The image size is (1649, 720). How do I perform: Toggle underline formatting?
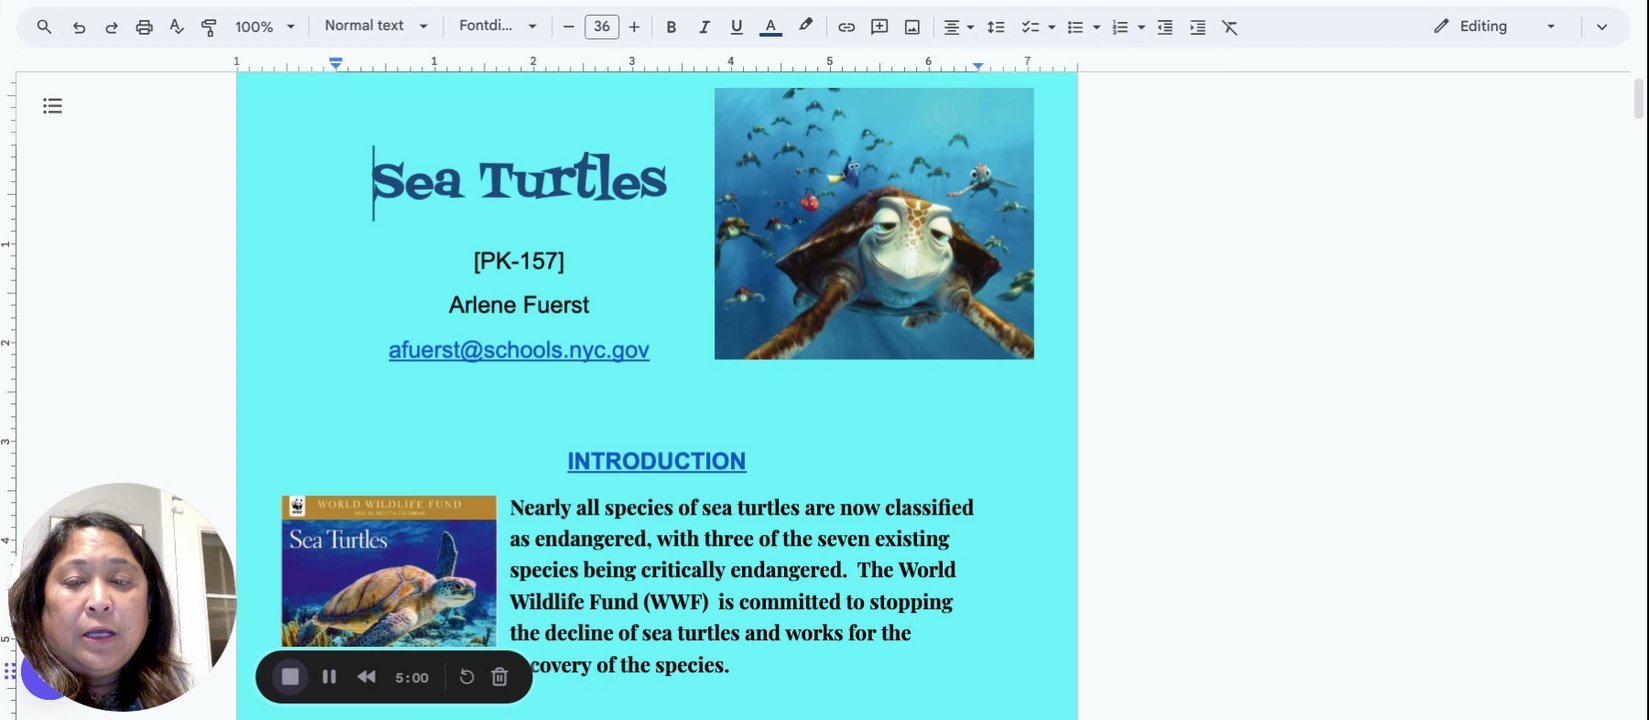pyautogui.click(x=737, y=27)
